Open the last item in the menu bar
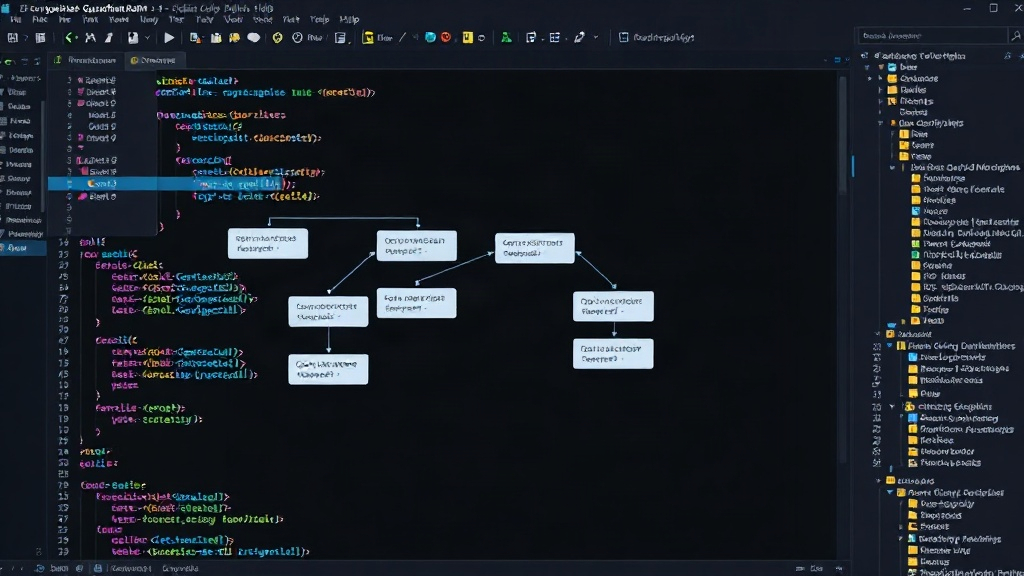The image size is (1024, 576). [x=349, y=20]
